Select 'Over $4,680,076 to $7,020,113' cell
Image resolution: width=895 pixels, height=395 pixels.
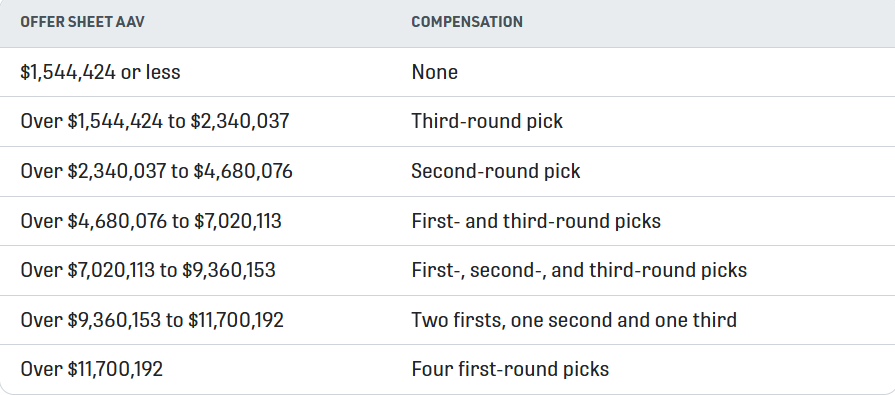coord(151,221)
